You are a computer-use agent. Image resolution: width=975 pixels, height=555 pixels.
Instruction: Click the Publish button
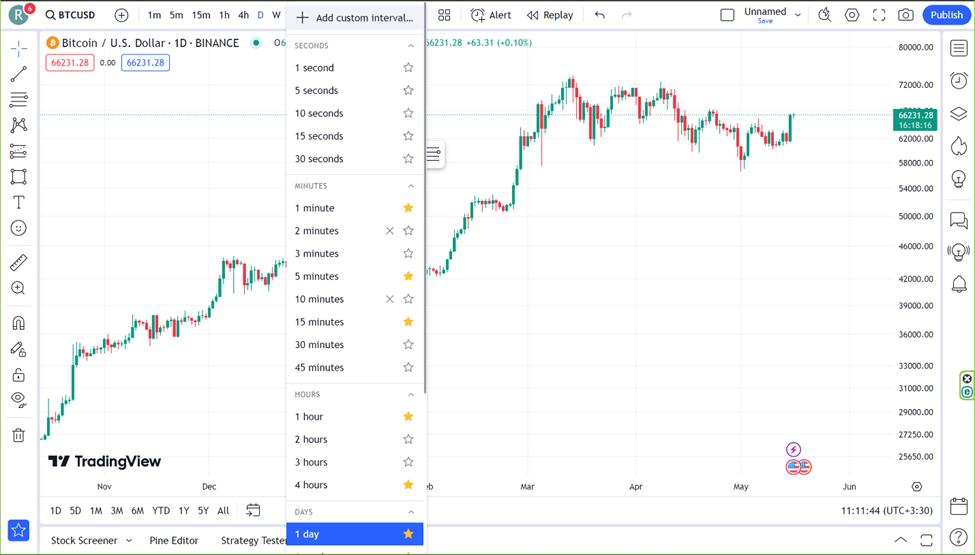pos(946,15)
